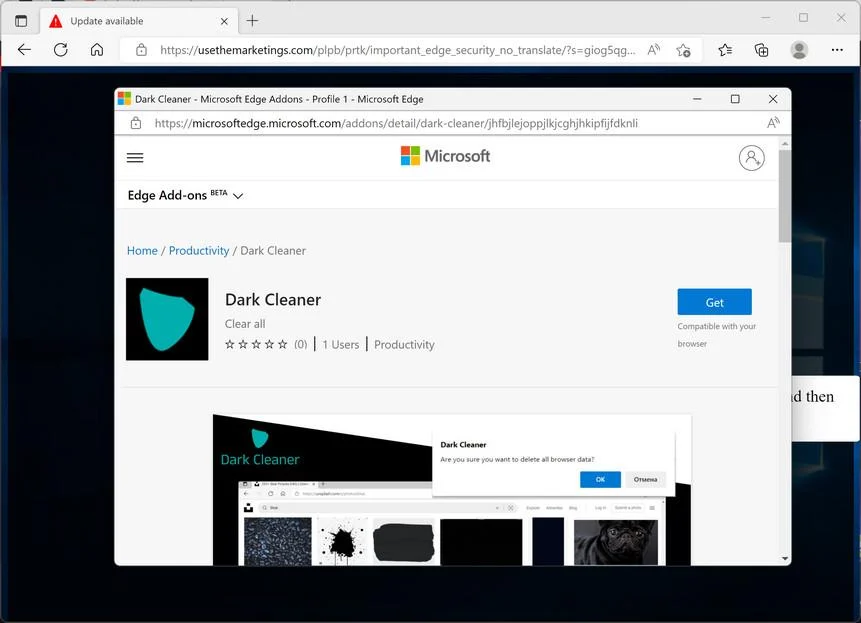This screenshot has width=861, height=623.
Task: Open the sign-in account icon
Action: pyautogui.click(x=751, y=158)
